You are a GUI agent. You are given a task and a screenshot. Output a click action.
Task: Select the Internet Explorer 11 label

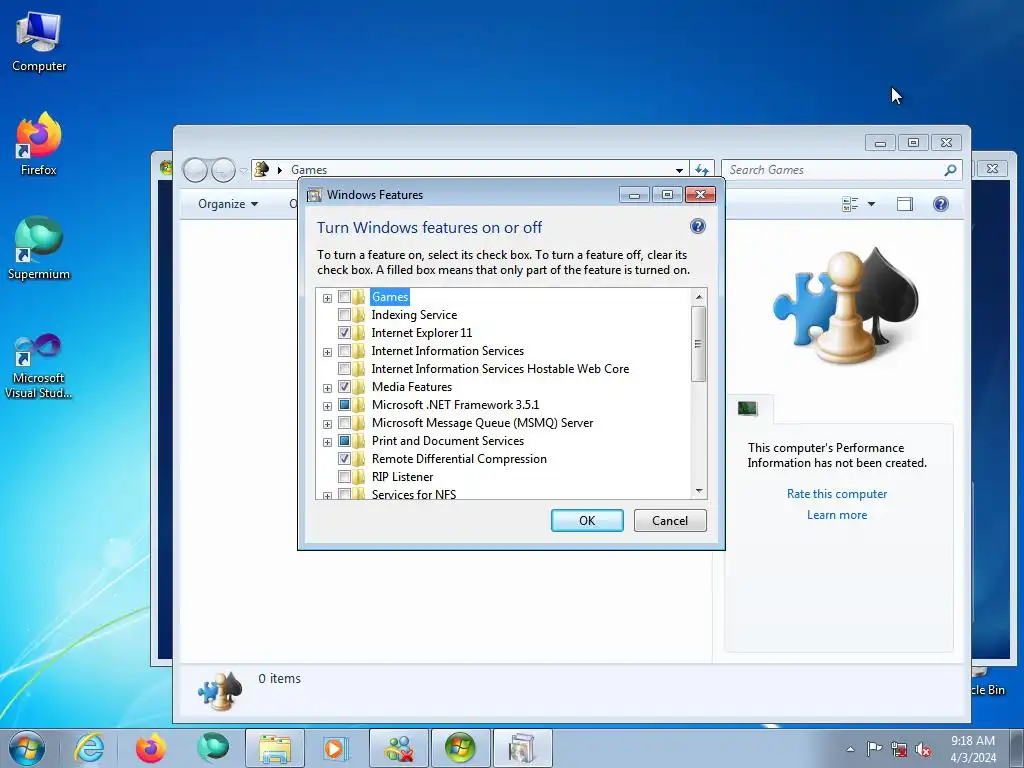[421, 332]
